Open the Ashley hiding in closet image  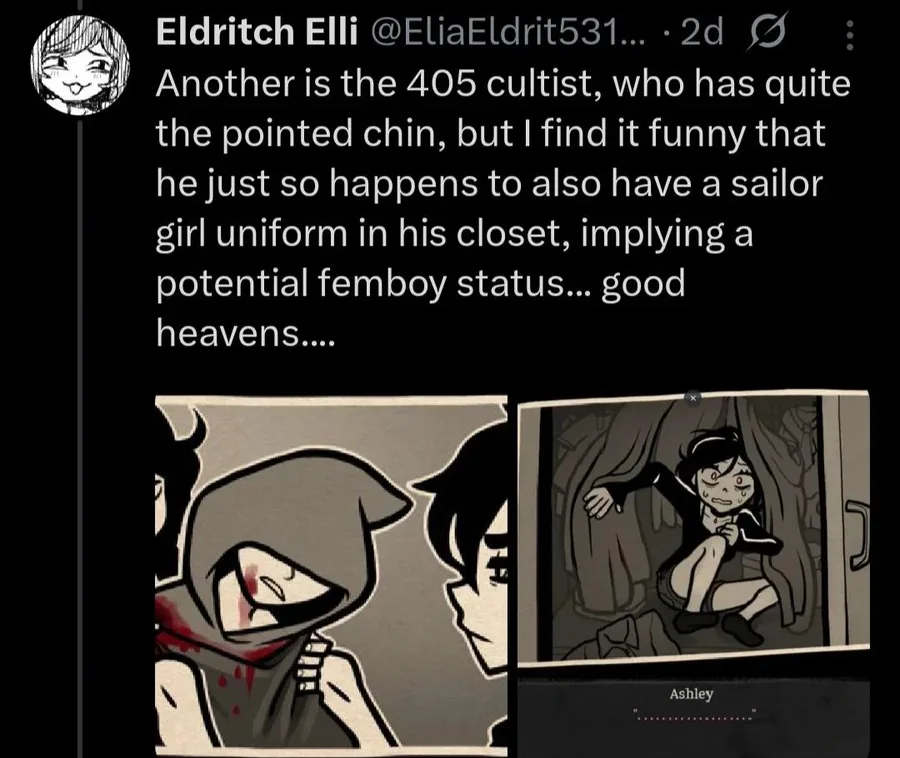coord(693,528)
